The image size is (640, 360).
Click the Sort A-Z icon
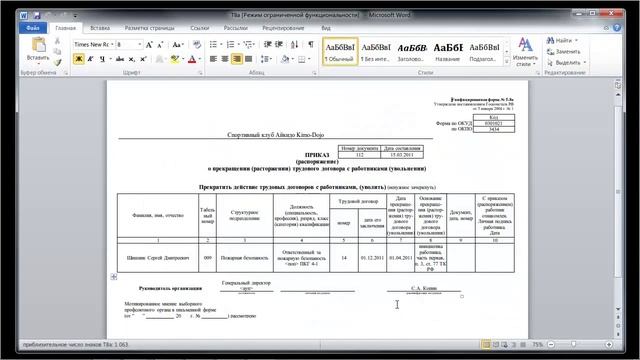click(295, 44)
